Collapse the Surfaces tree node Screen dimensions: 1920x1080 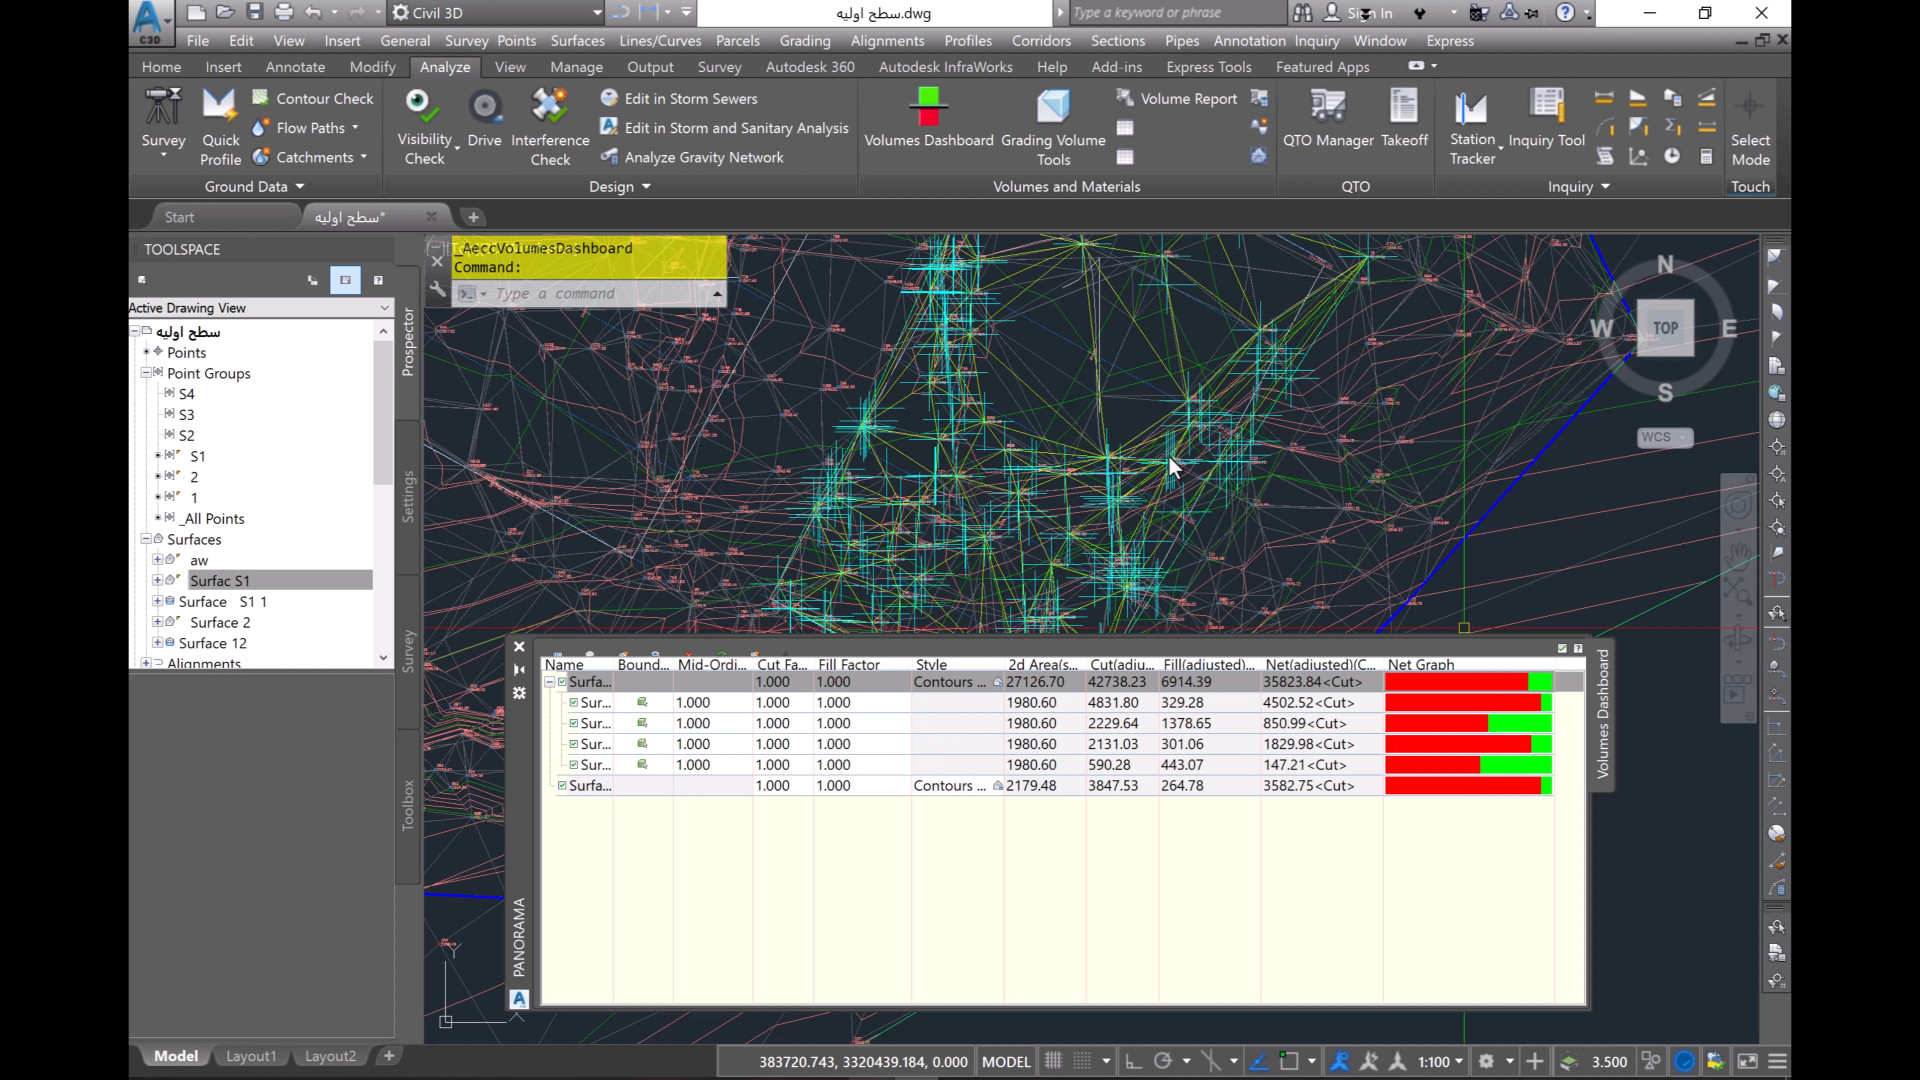146,539
